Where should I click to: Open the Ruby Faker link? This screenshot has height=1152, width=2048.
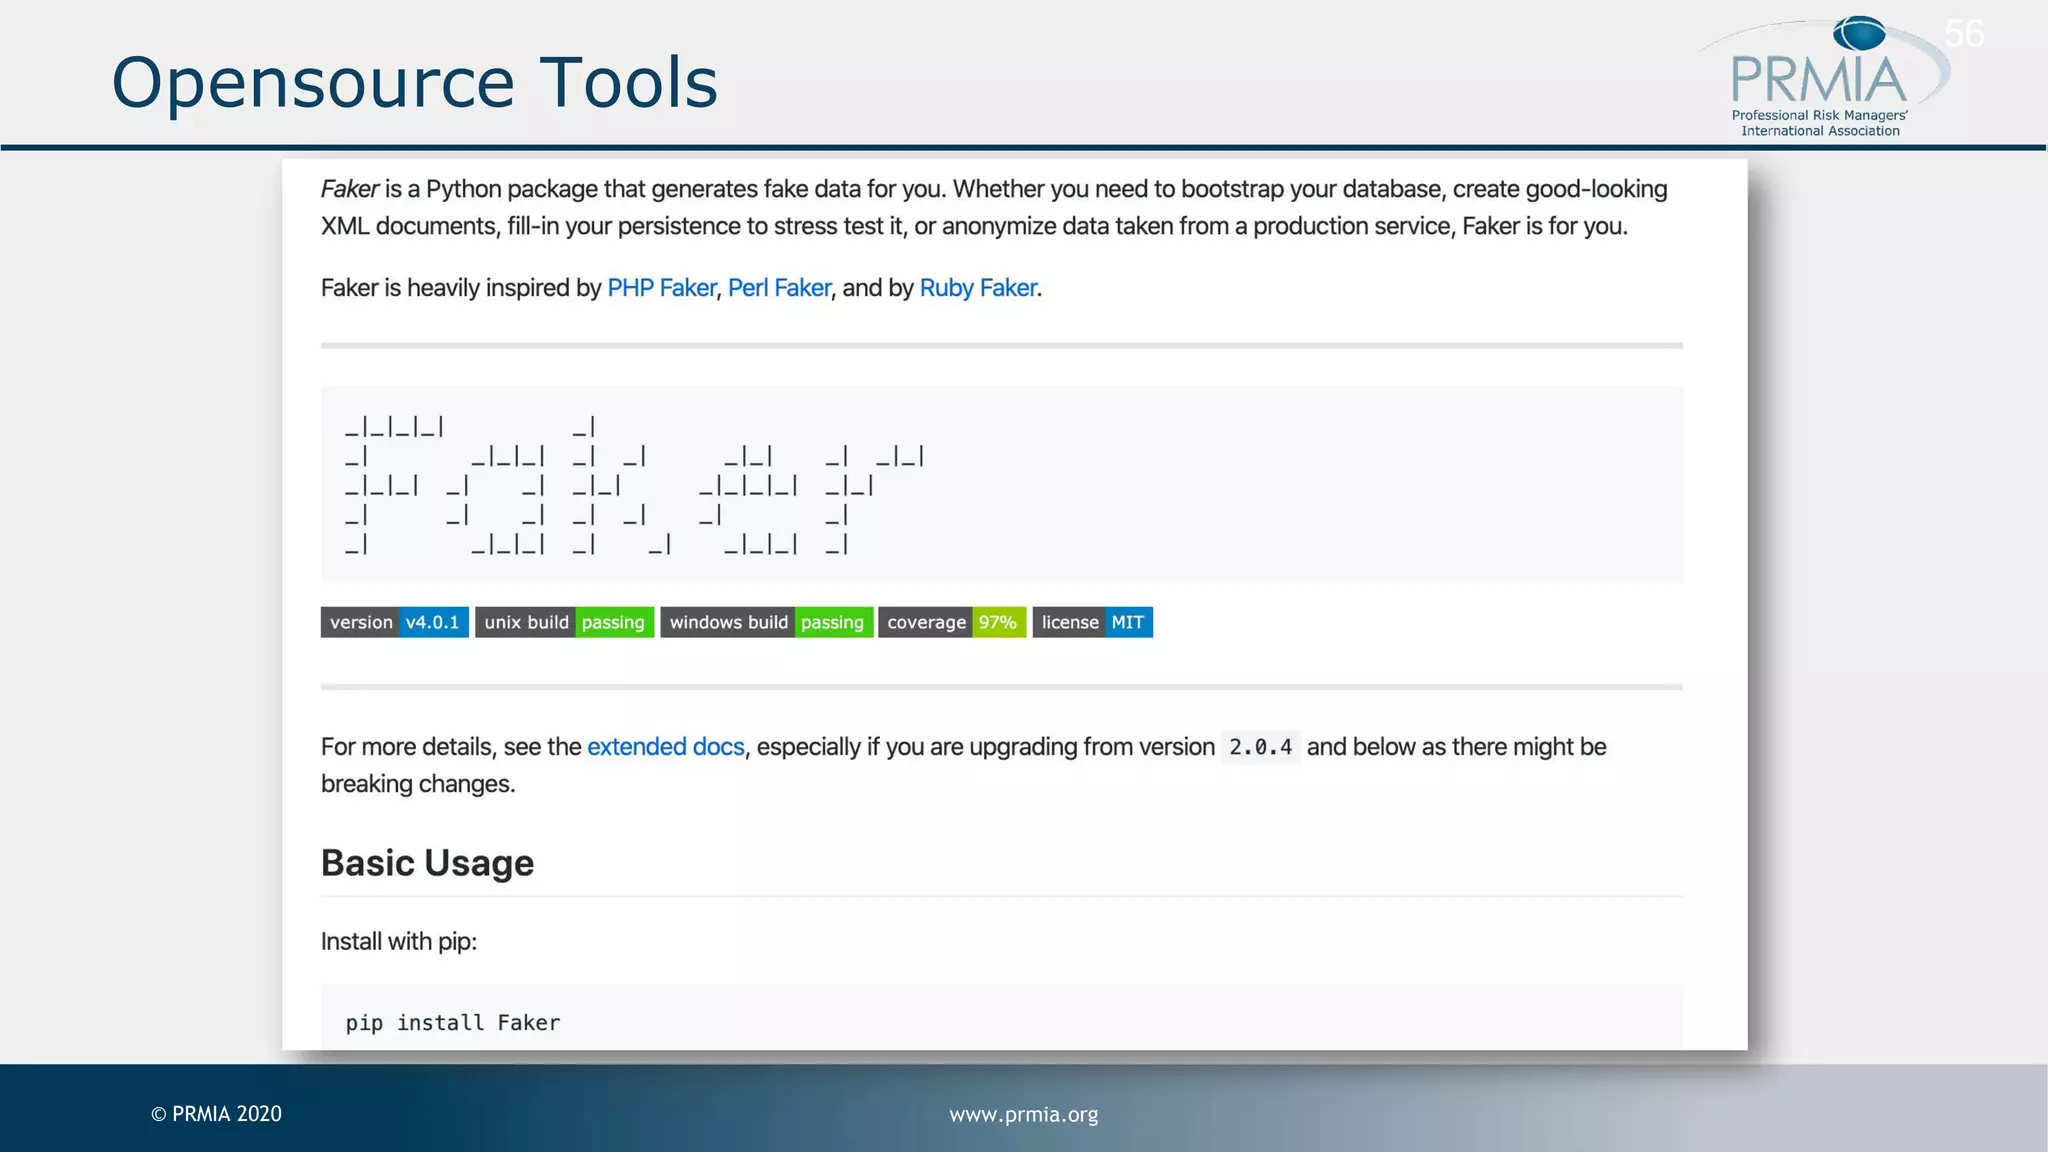coord(977,288)
